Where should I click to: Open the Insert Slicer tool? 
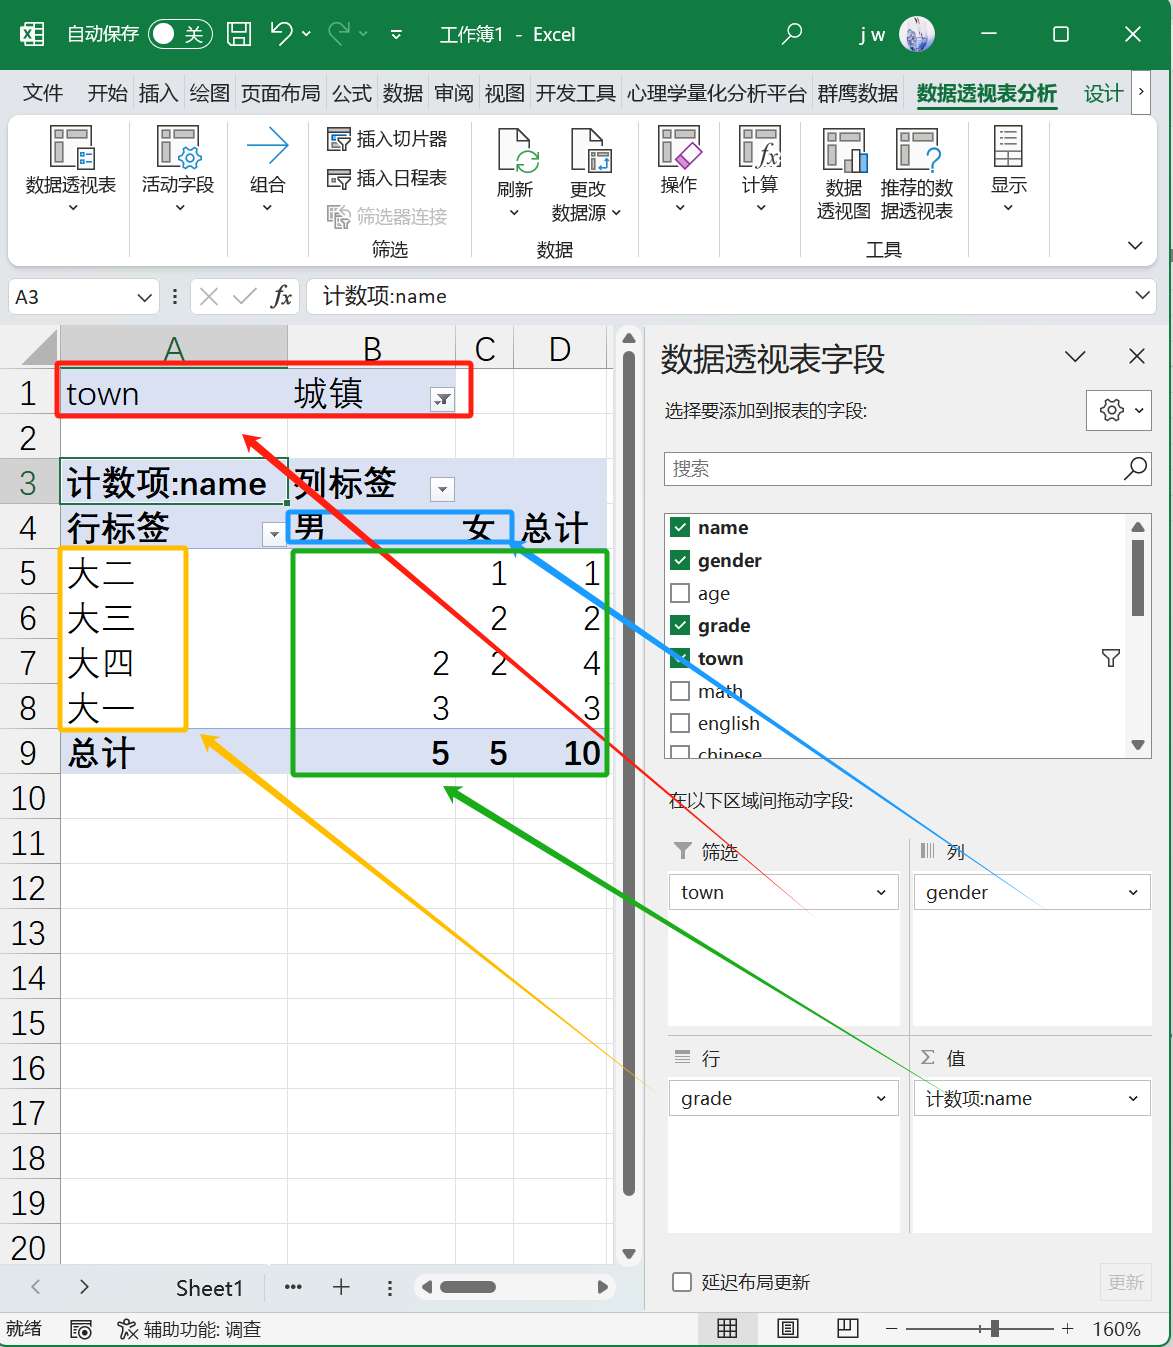388,138
